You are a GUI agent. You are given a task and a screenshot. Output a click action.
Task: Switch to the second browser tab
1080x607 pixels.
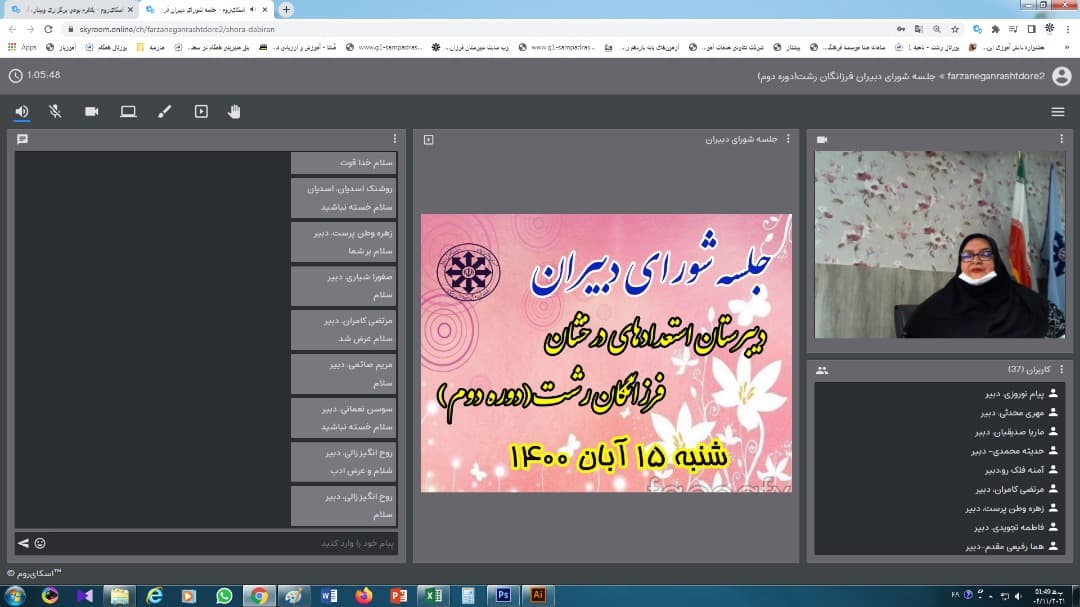click(205, 9)
